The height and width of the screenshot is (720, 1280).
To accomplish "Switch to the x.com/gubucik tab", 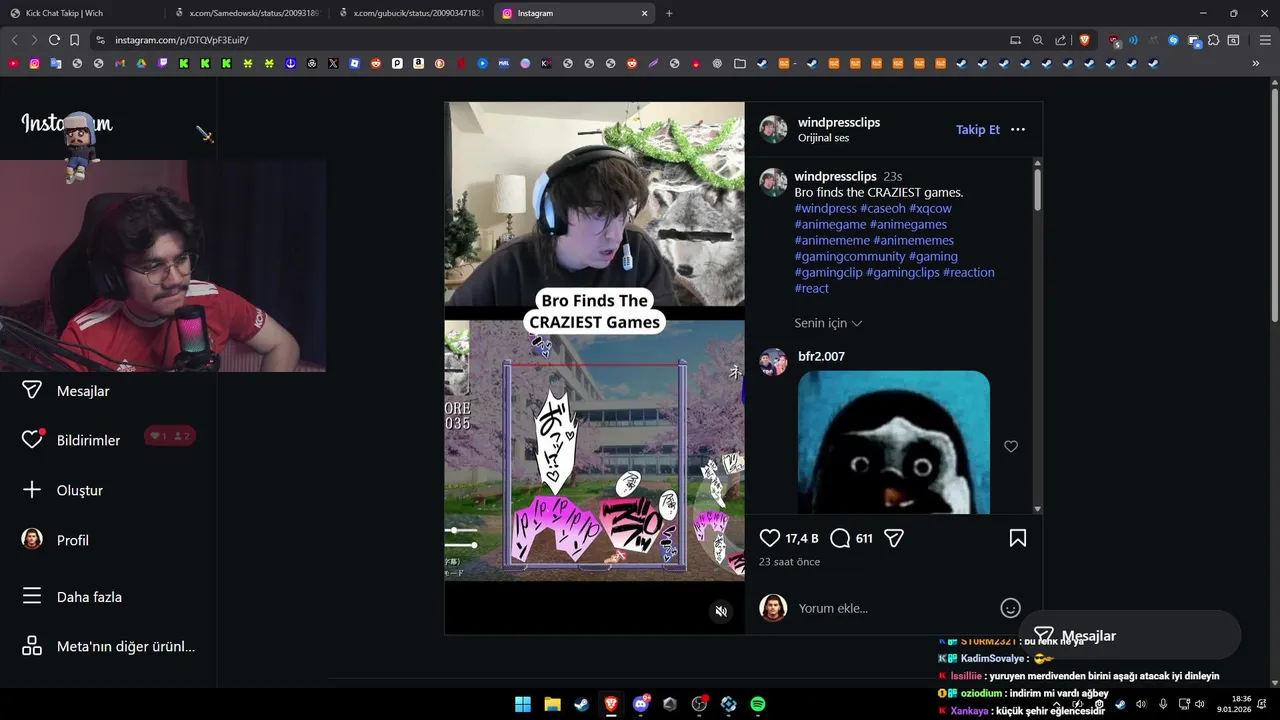I will point(412,13).
